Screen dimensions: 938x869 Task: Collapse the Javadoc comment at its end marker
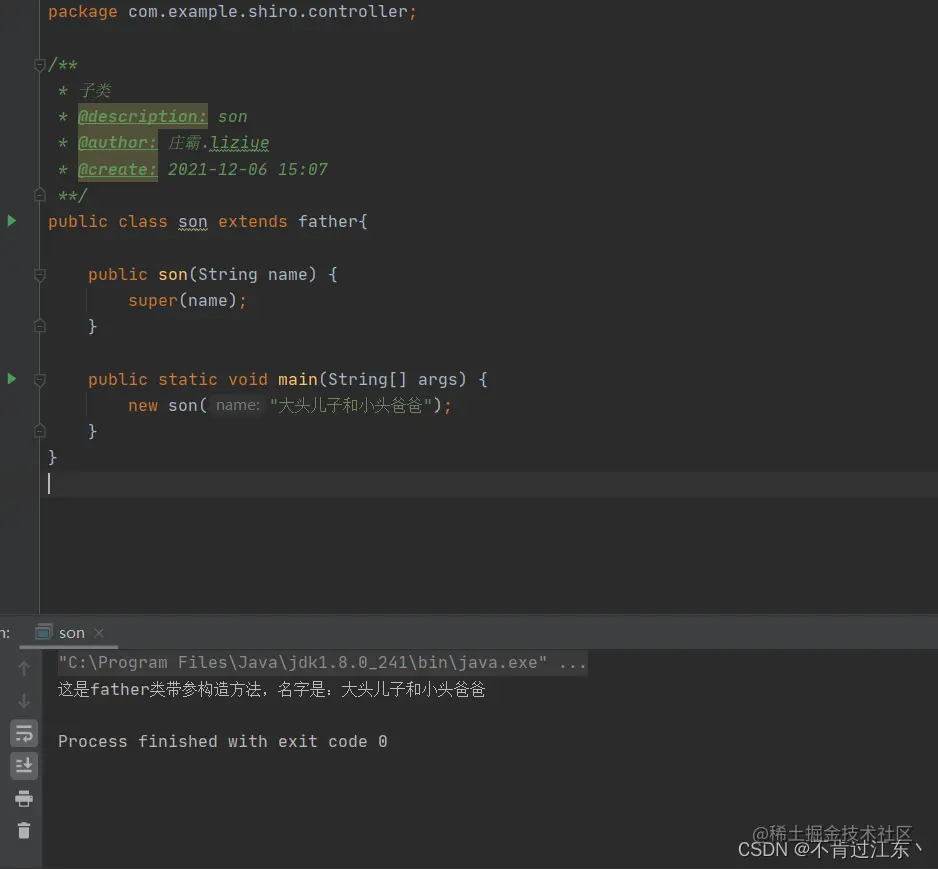click(39, 195)
